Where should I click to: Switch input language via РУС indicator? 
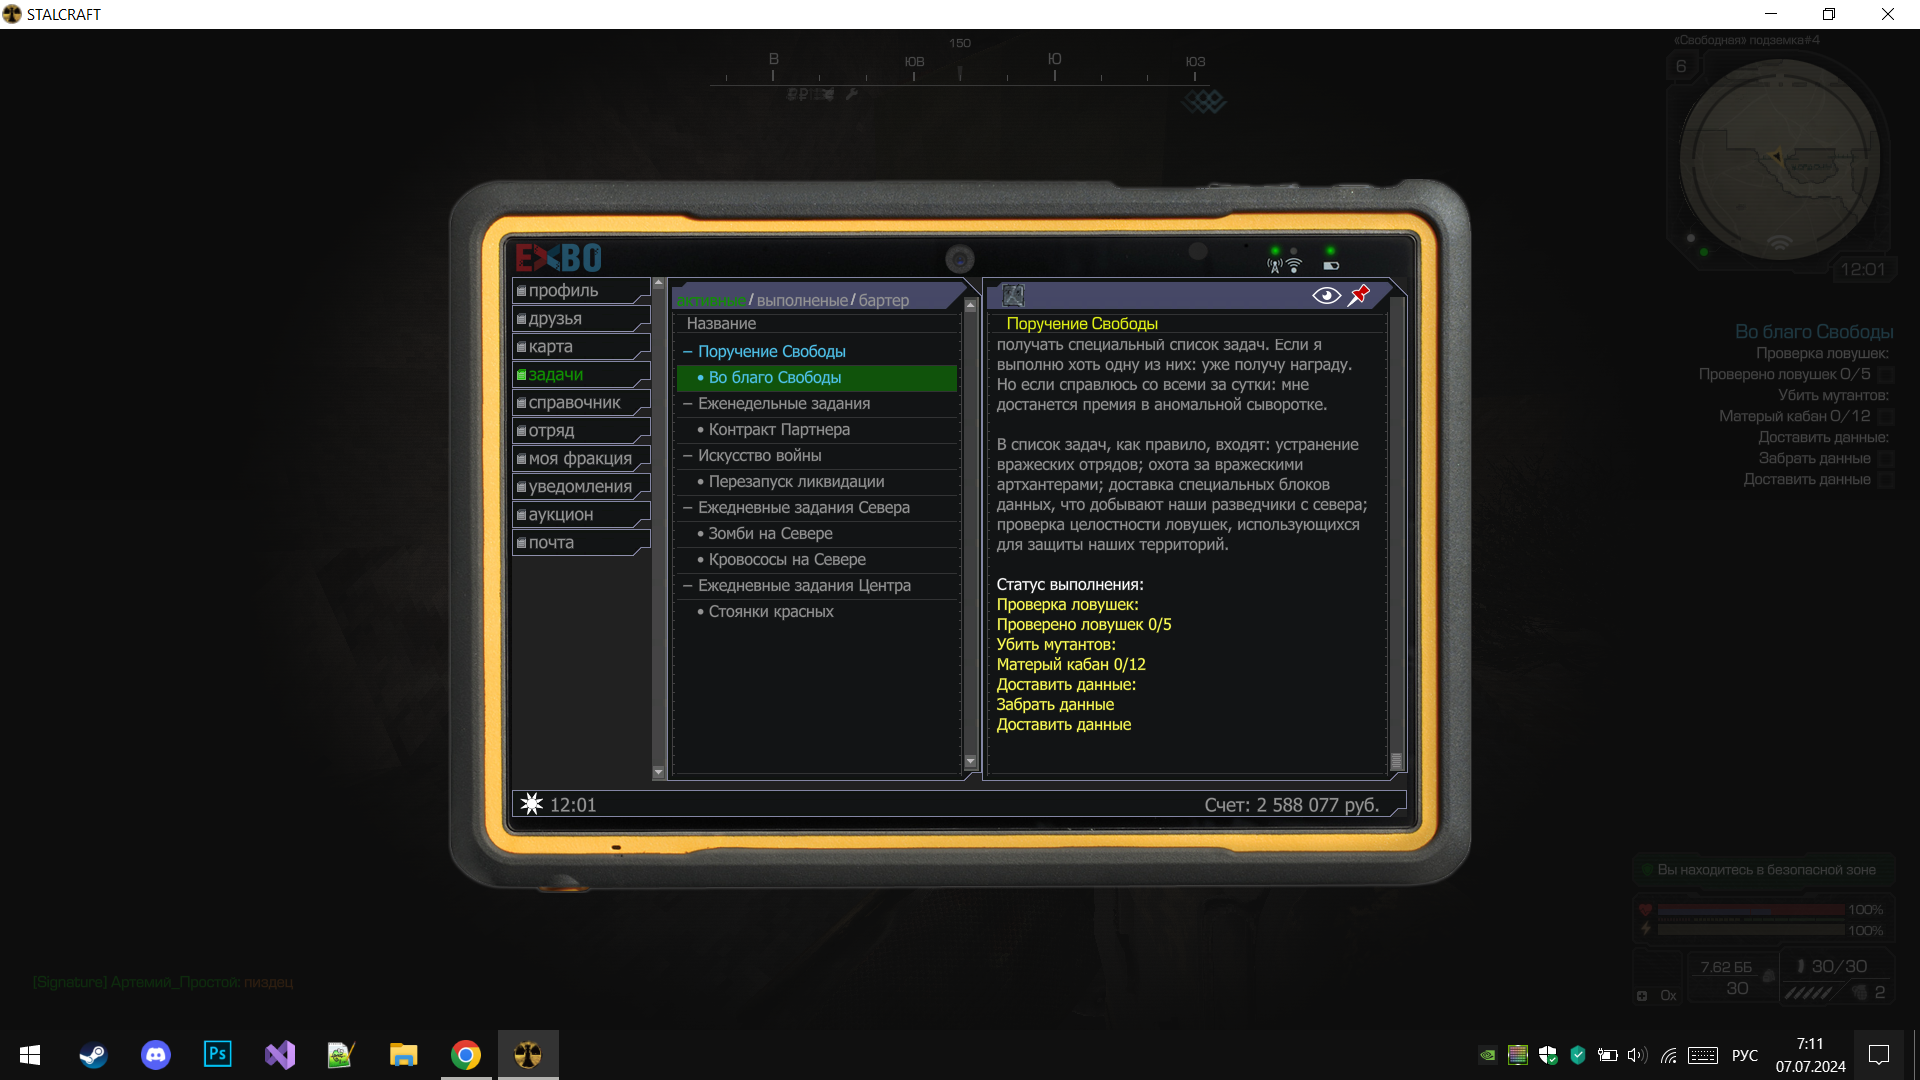click(x=1745, y=1055)
